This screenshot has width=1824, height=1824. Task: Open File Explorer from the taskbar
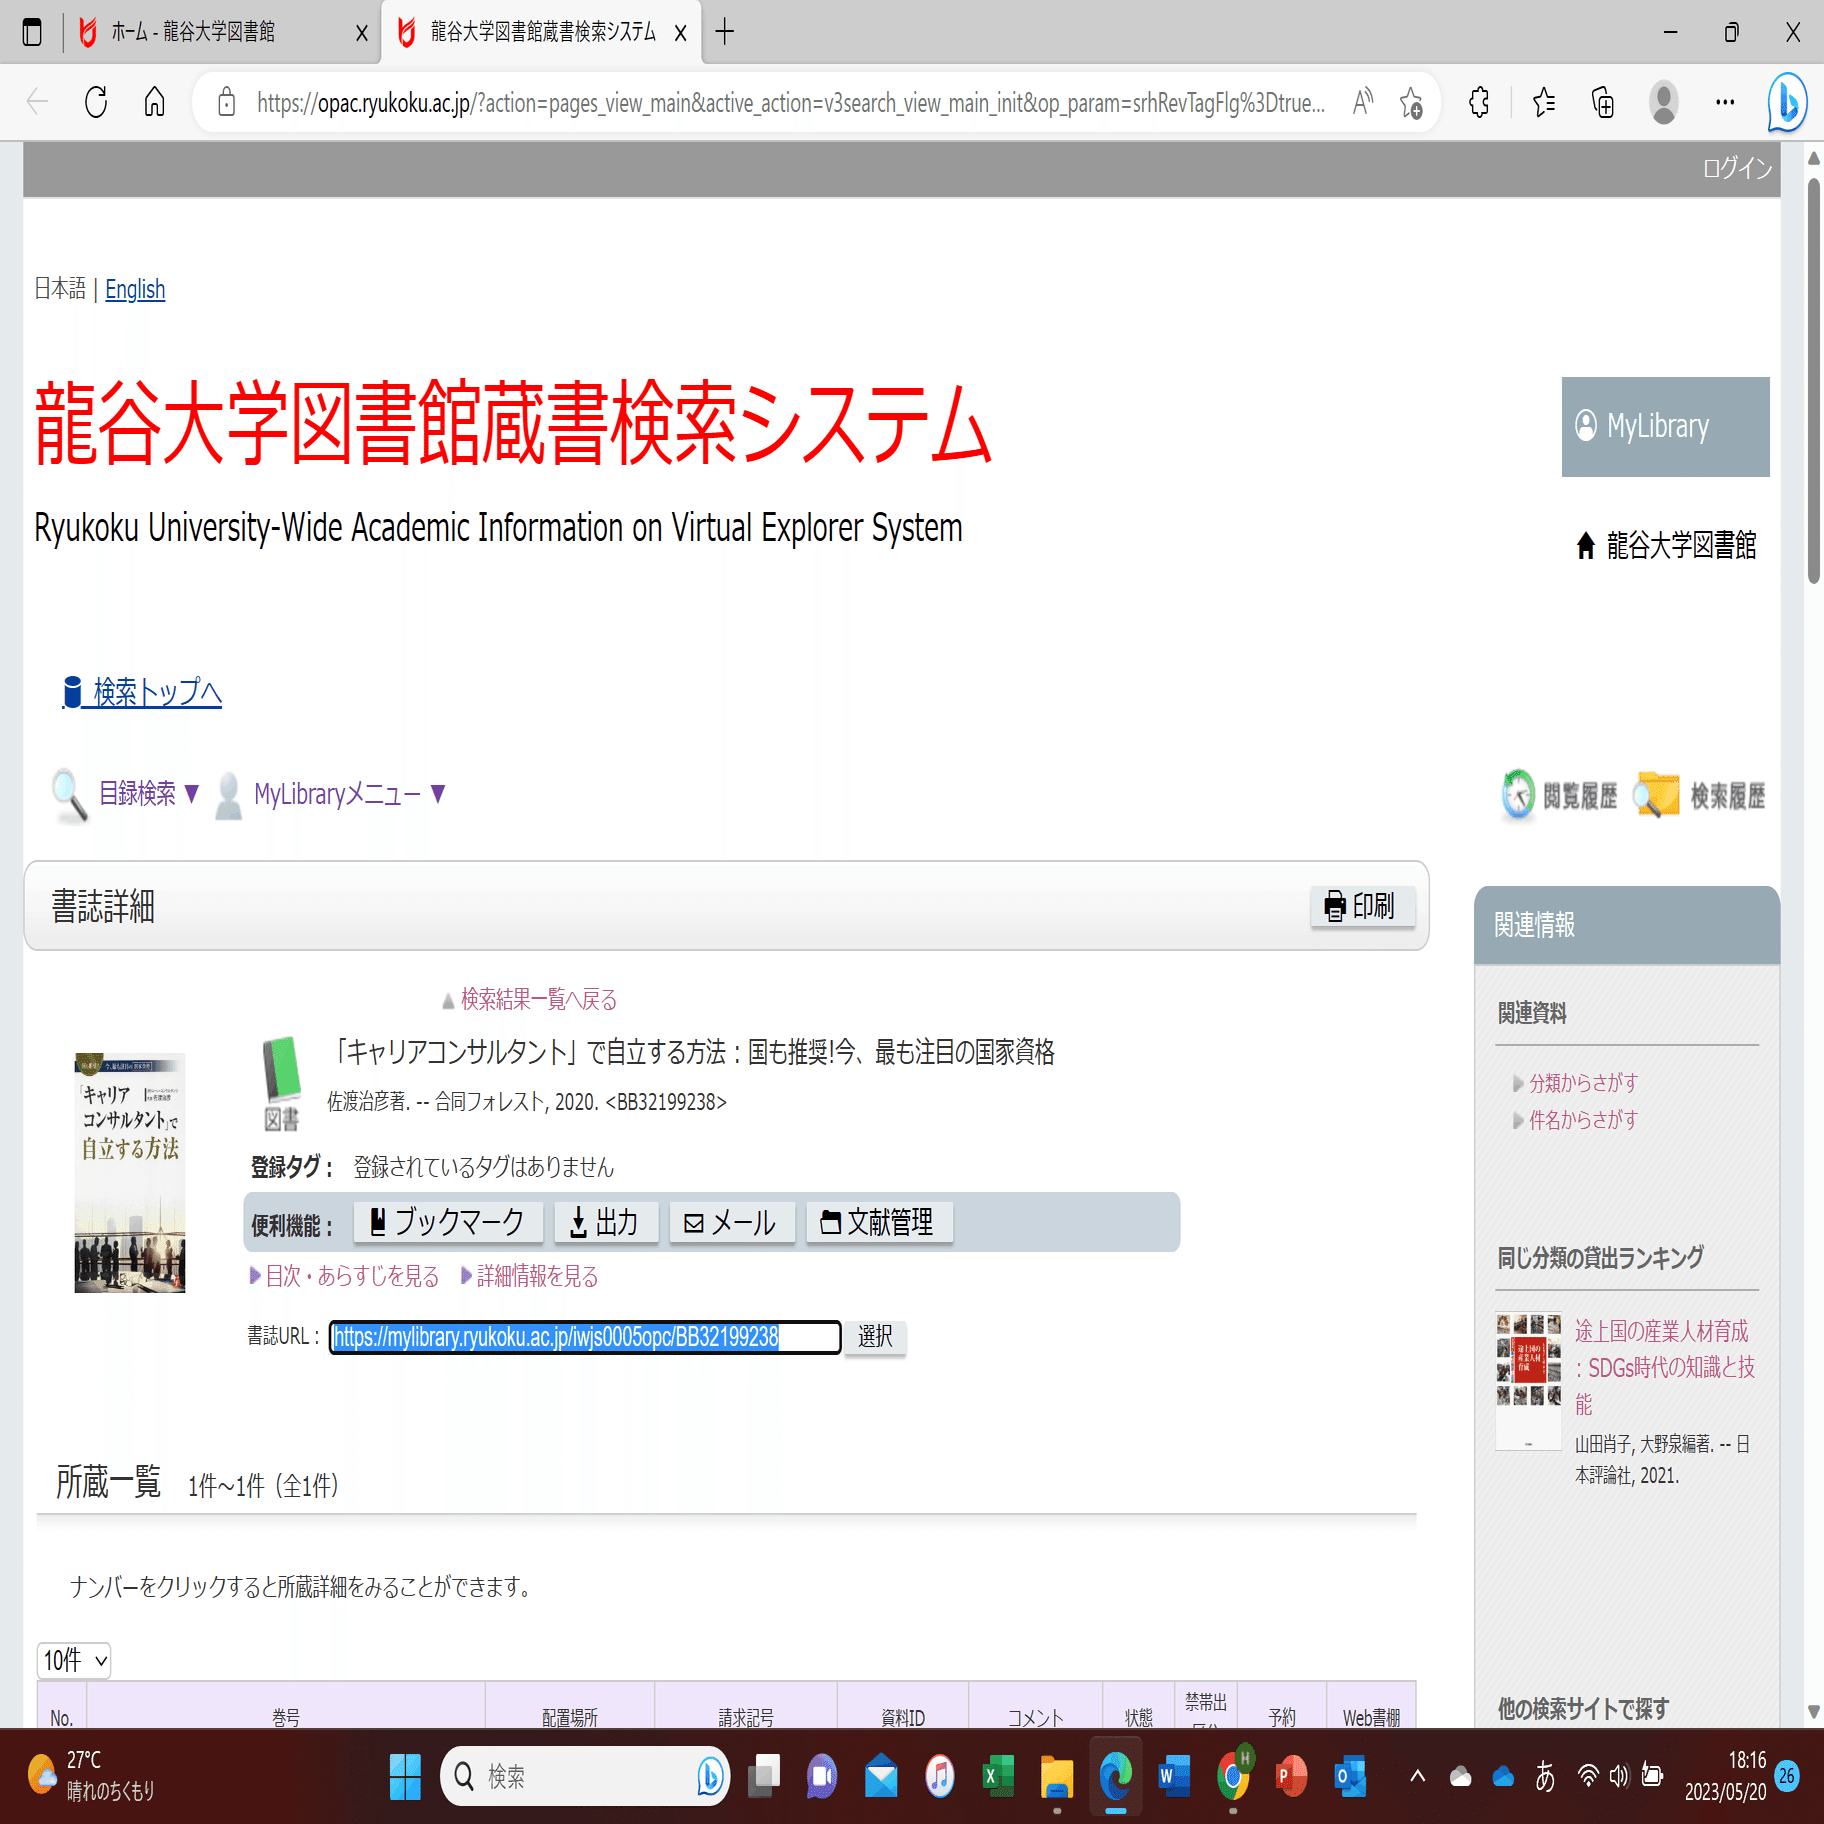point(1056,1776)
